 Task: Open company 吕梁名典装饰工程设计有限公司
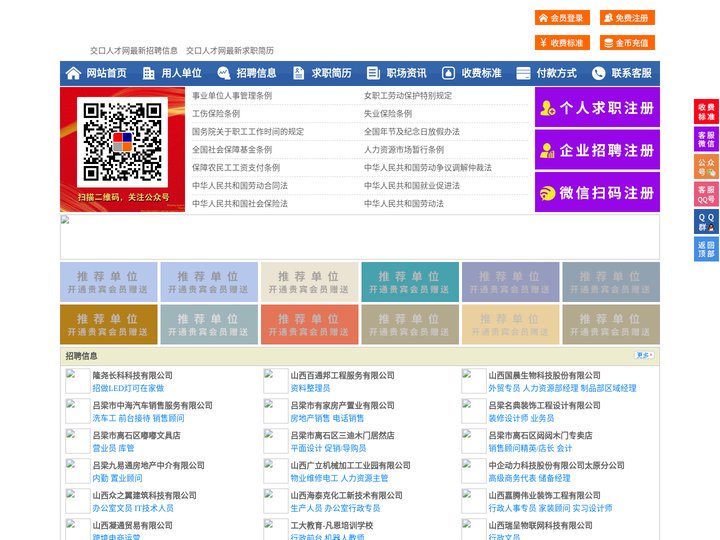545,405
